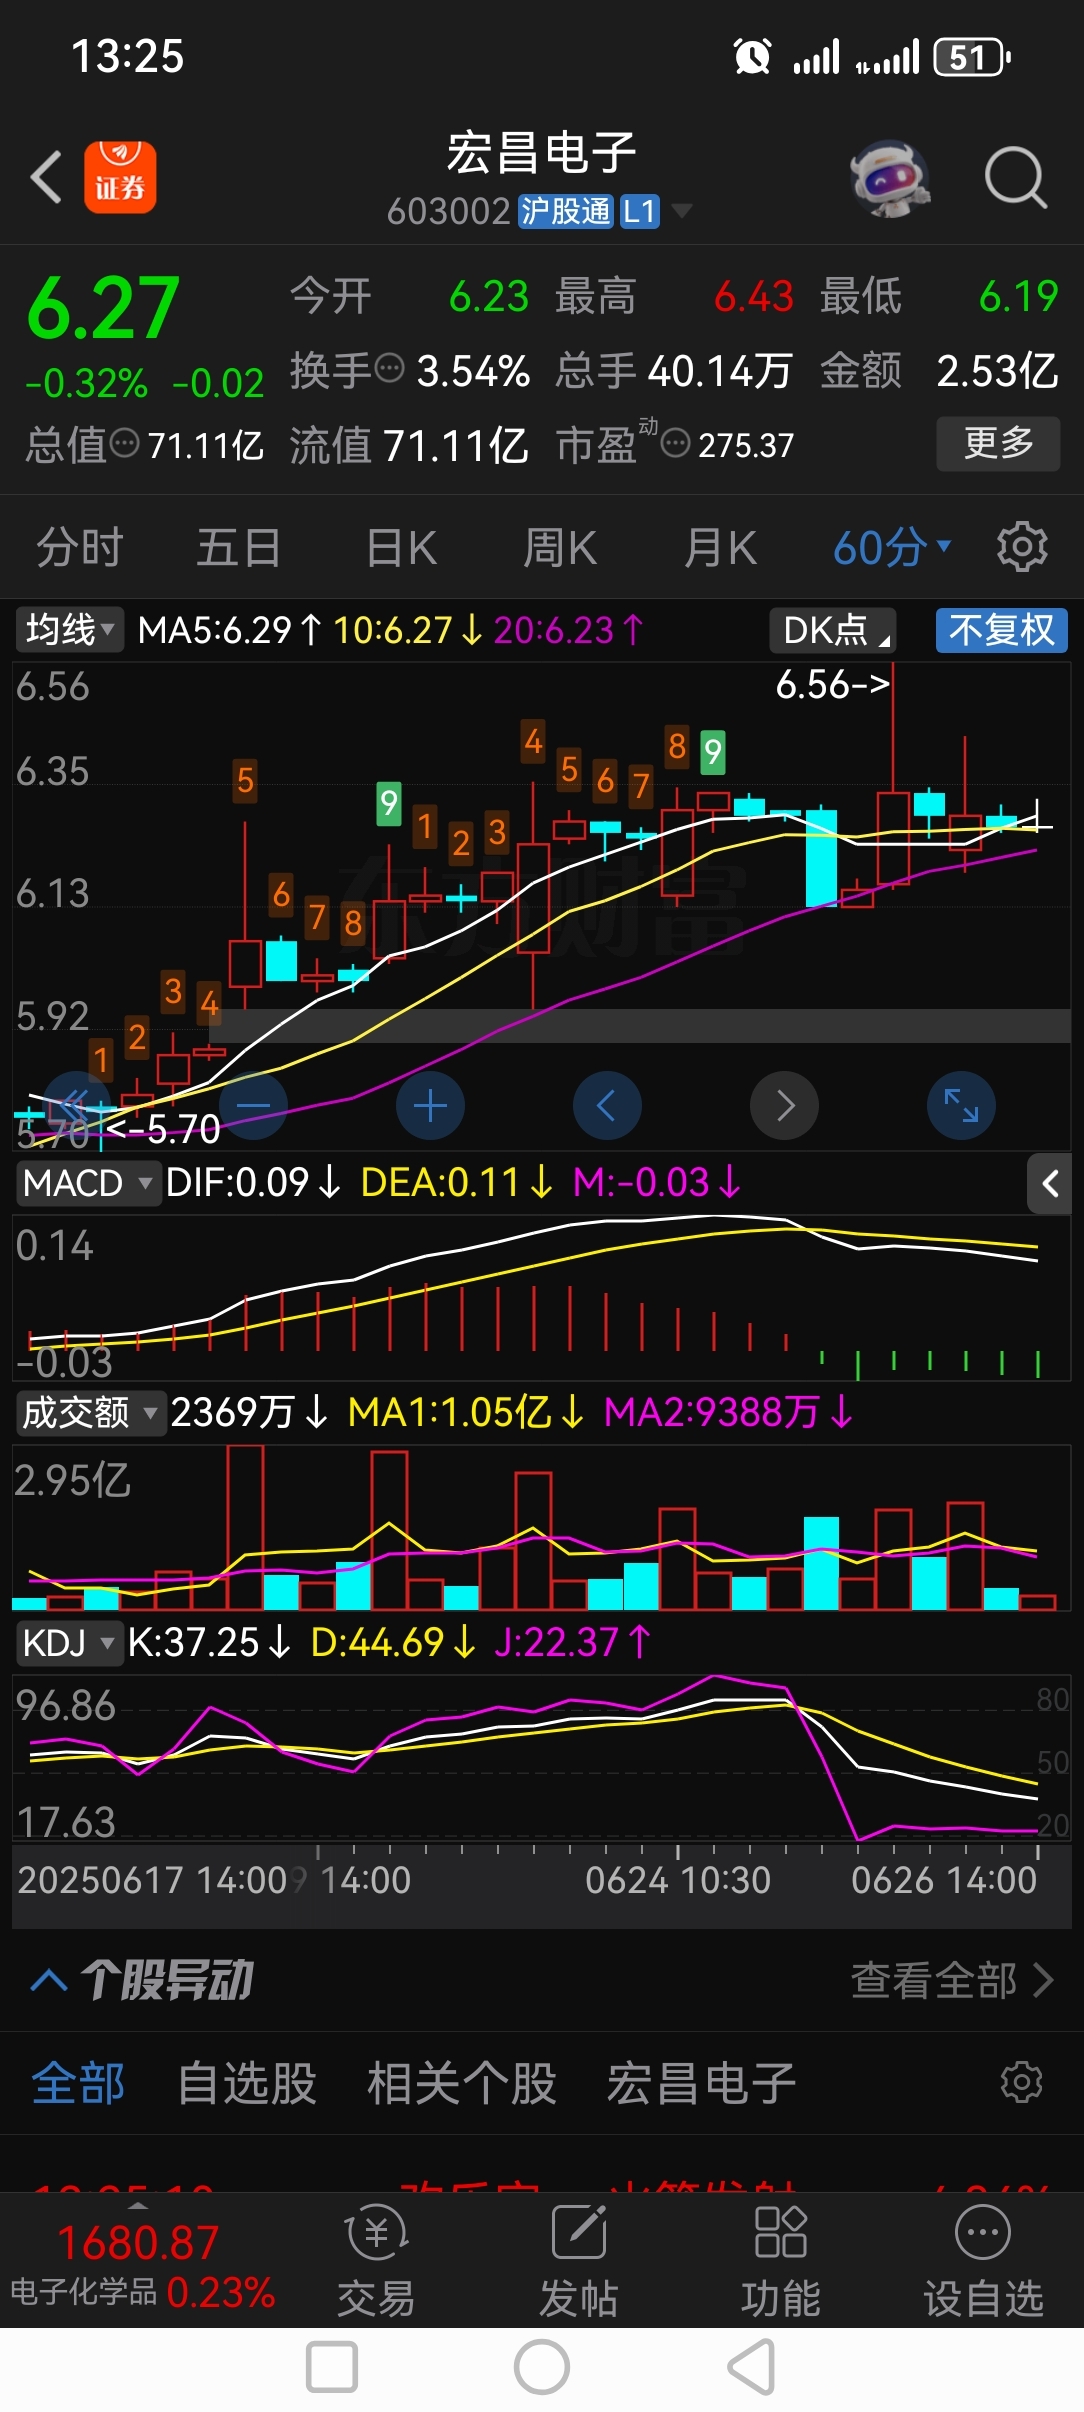This screenshot has width=1084, height=2412.
Task: Tap the zoom in plus button on chart
Action: [430, 1106]
